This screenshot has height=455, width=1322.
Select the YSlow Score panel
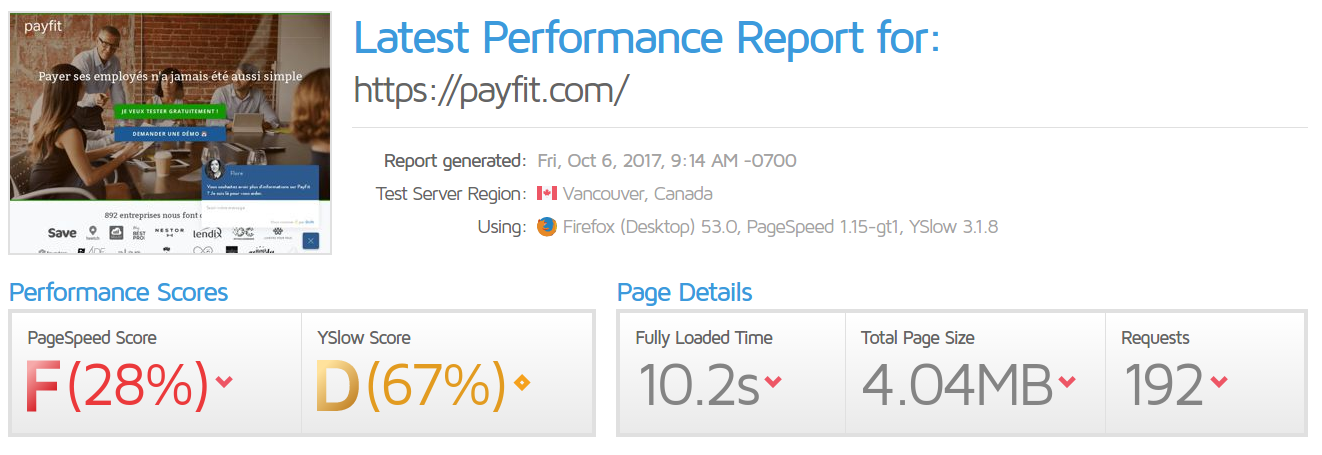click(448, 373)
